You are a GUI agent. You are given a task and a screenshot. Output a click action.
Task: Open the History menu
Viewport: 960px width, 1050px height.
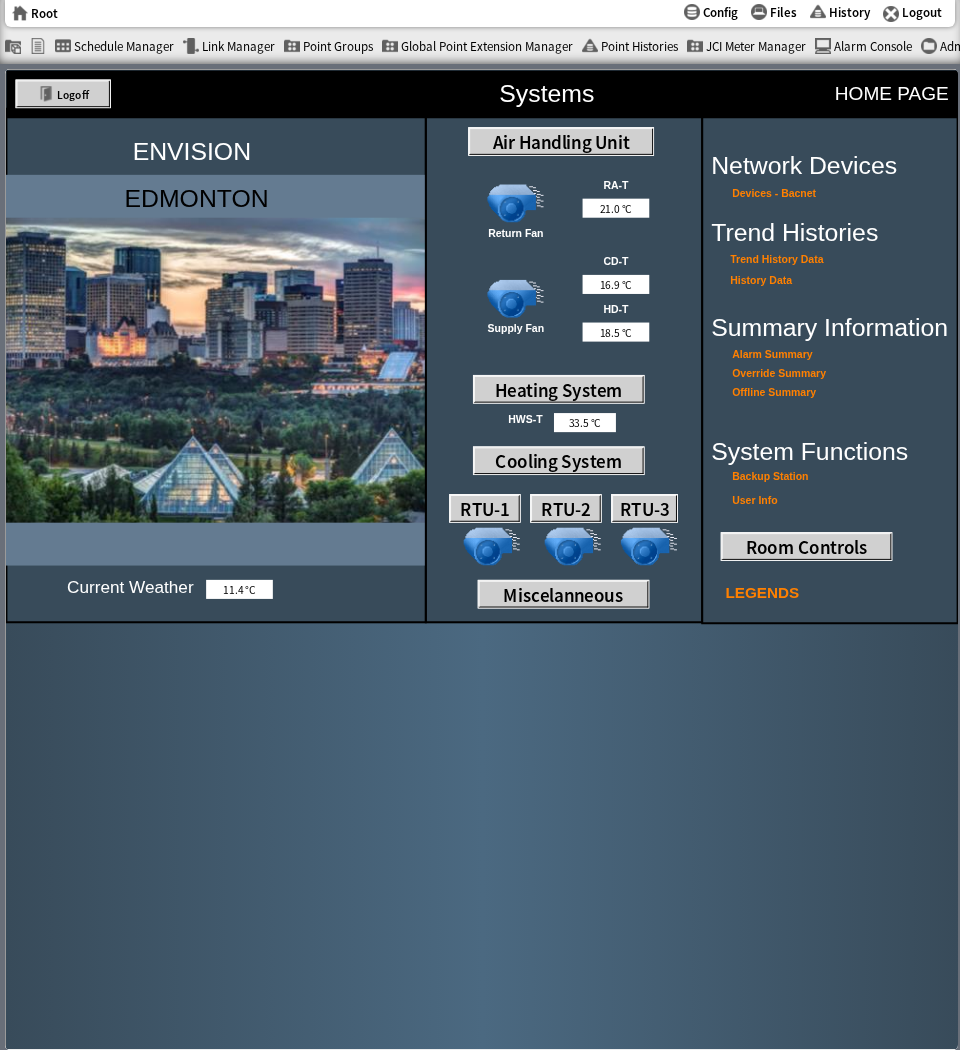click(839, 13)
